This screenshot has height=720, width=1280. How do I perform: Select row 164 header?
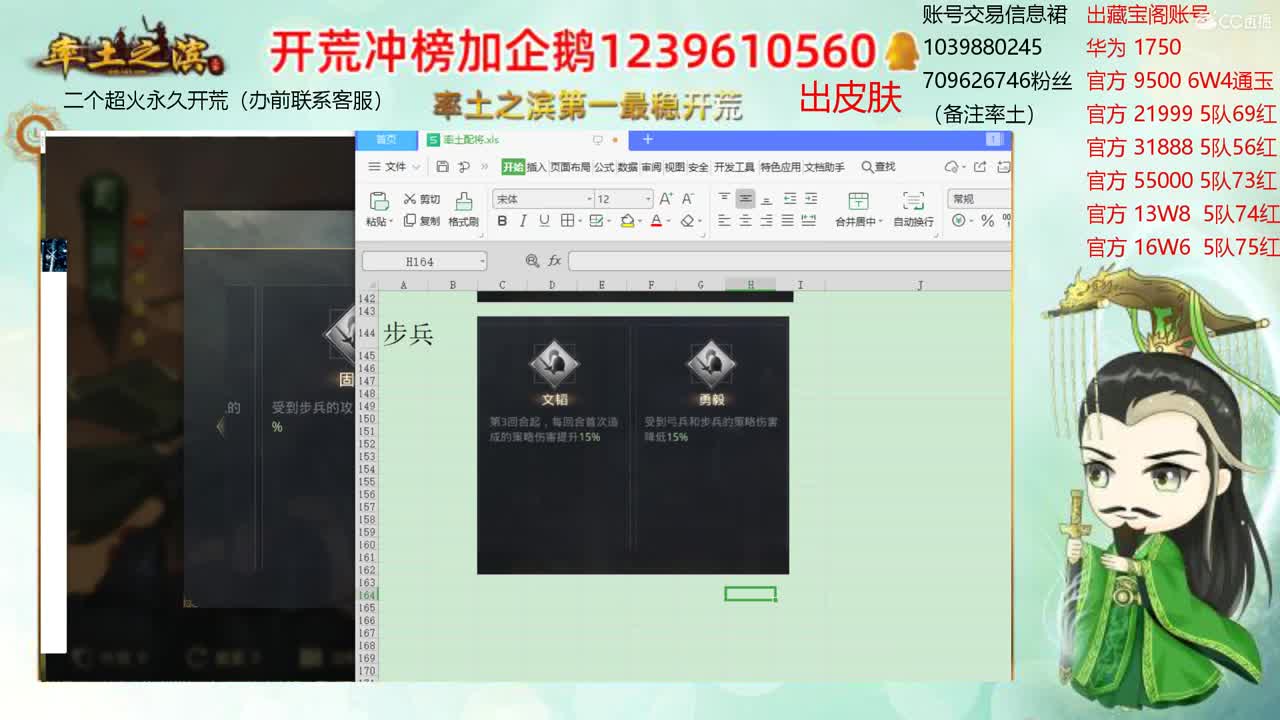pos(367,595)
